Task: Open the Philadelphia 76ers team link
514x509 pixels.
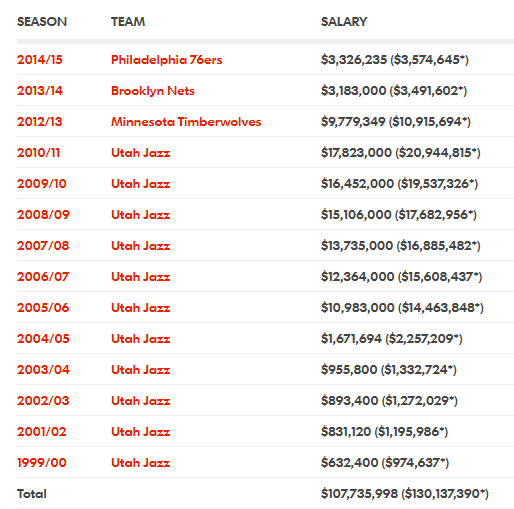Action: [166, 60]
